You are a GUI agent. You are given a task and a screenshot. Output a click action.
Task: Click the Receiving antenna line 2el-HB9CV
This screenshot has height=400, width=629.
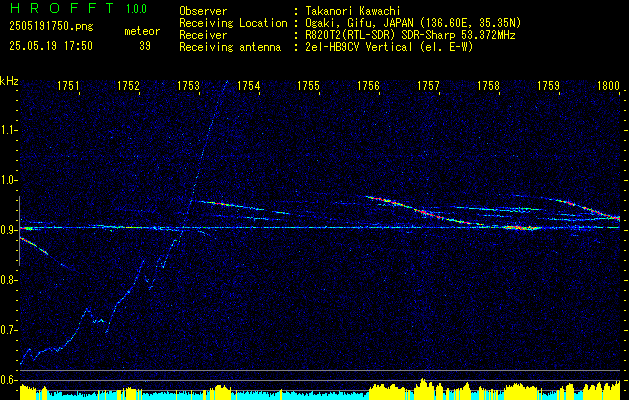coord(326,47)
